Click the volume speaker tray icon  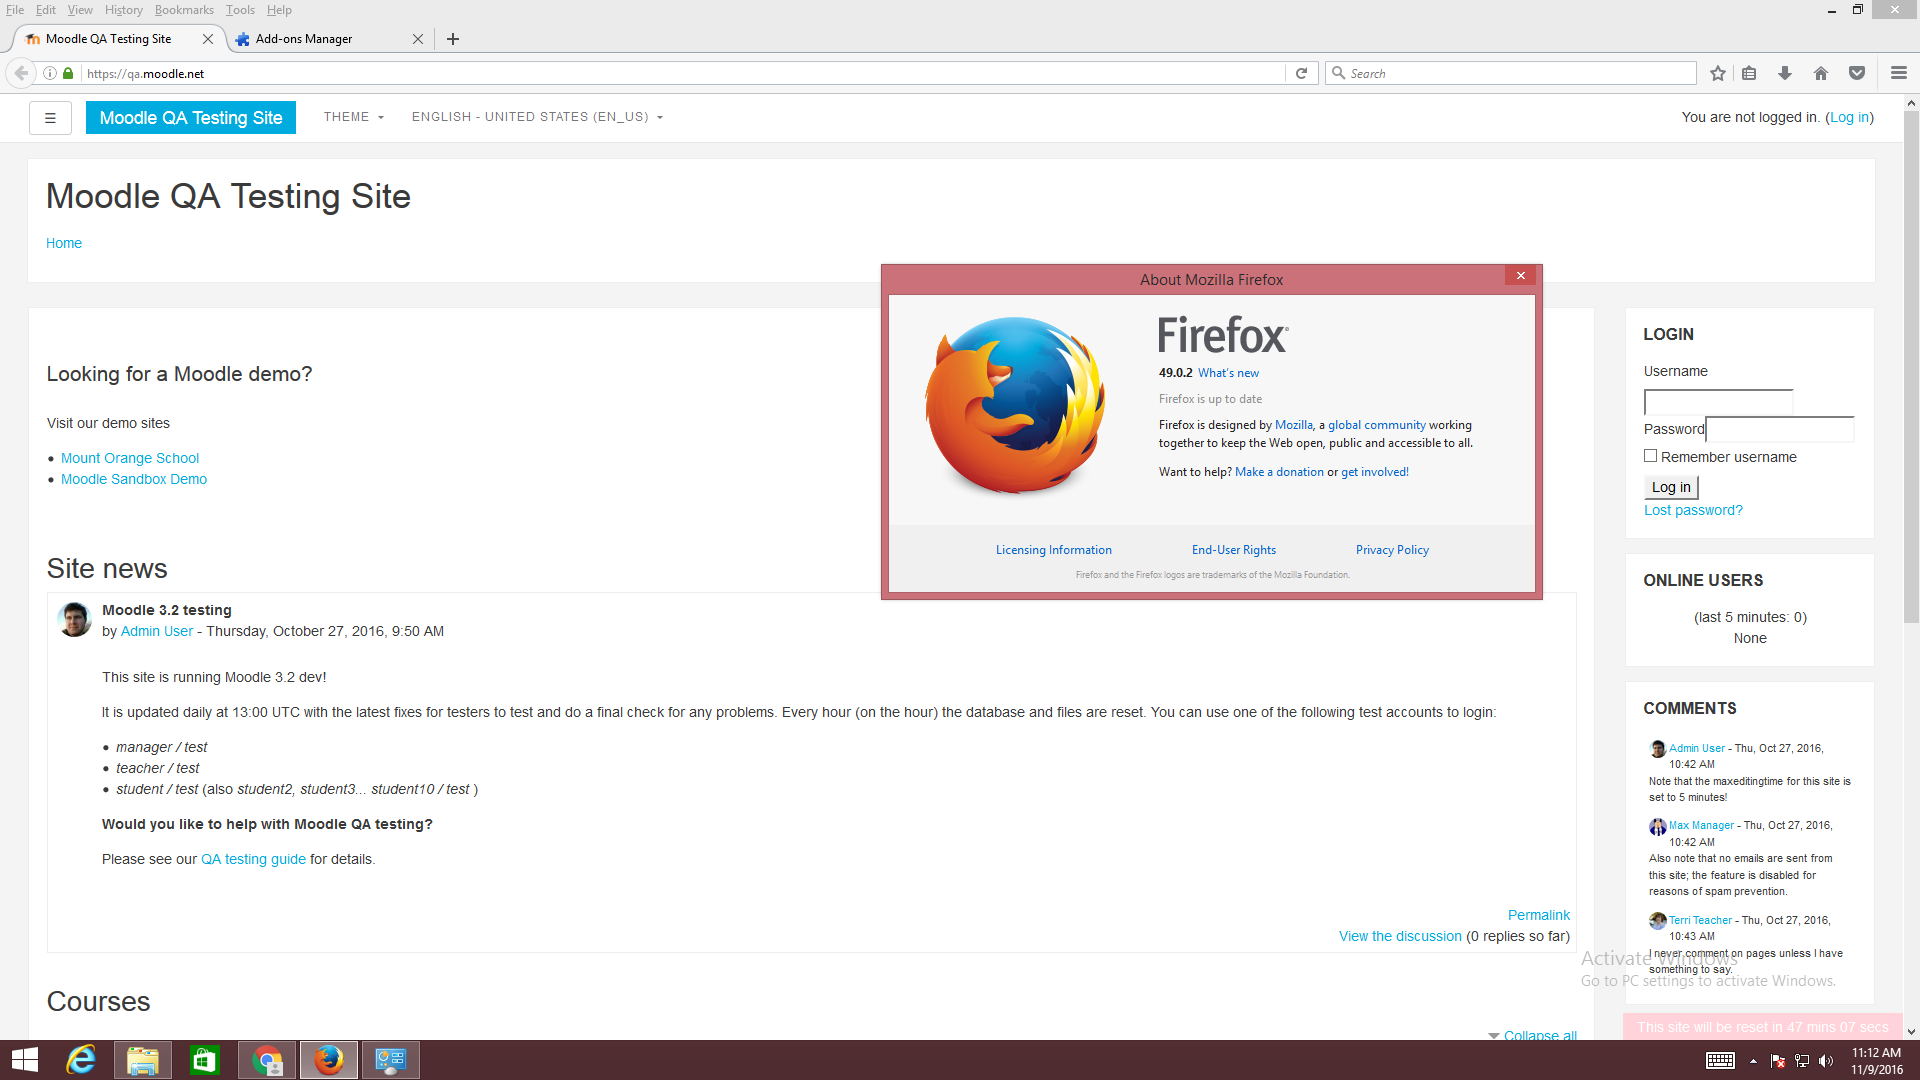(1826, 1061)
